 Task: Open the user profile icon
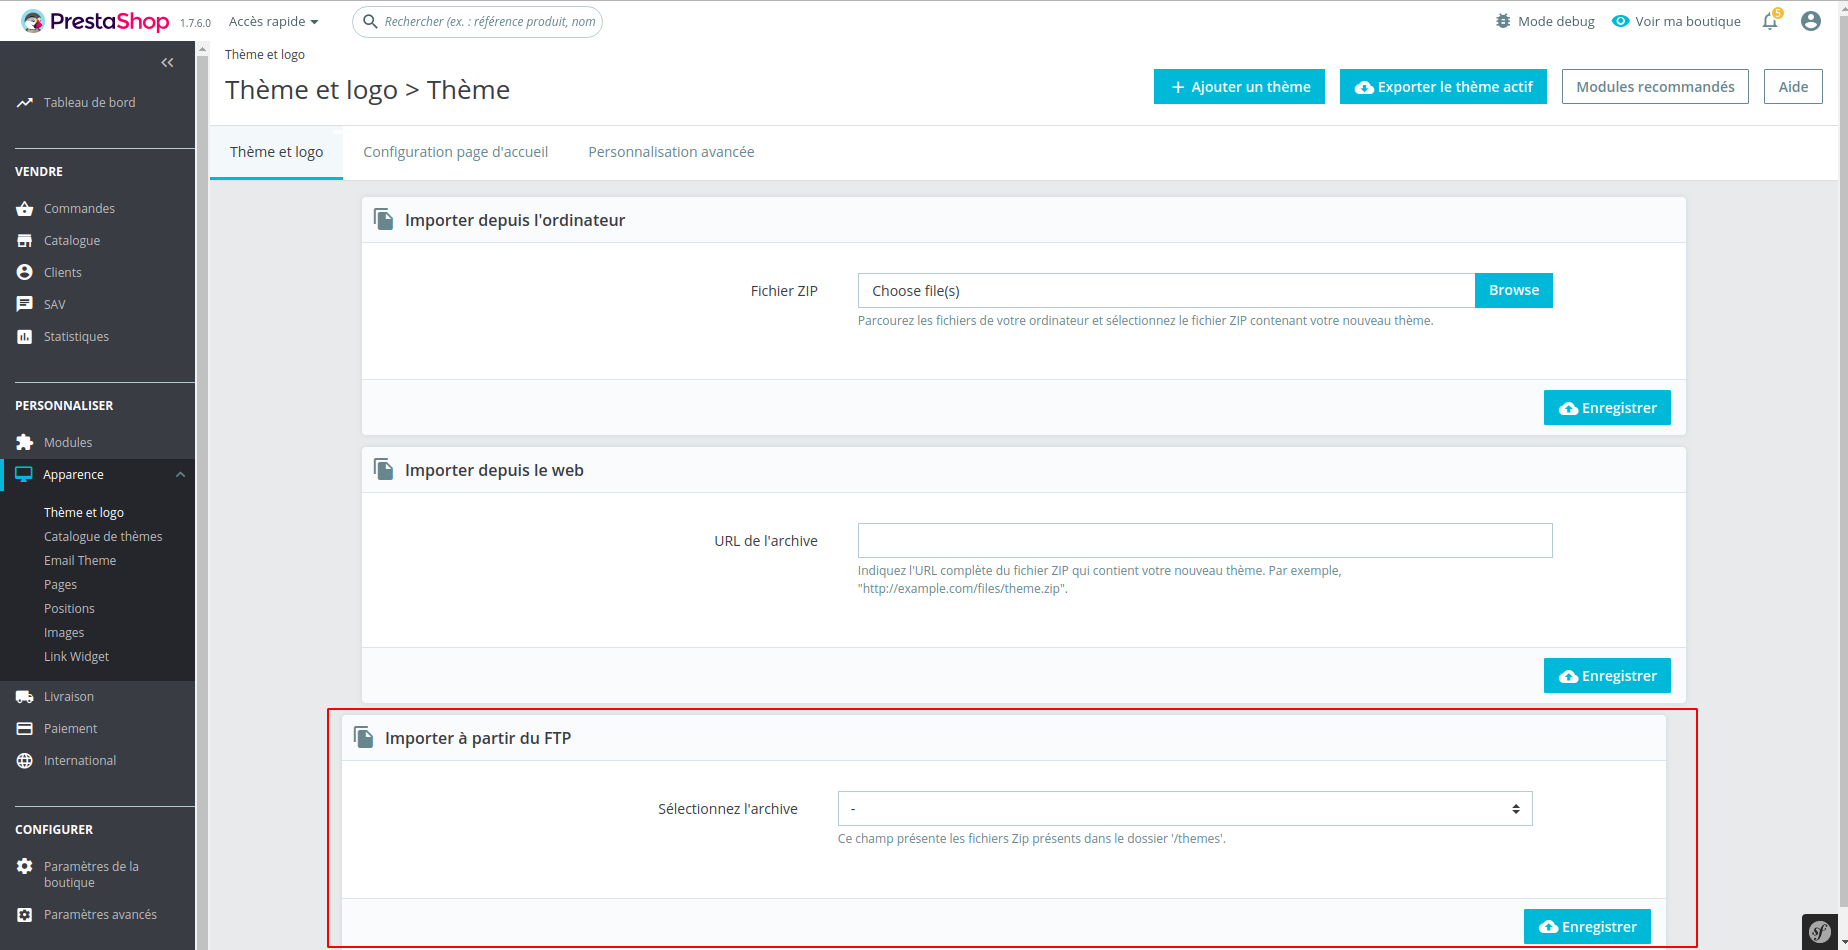[1810, 20]
